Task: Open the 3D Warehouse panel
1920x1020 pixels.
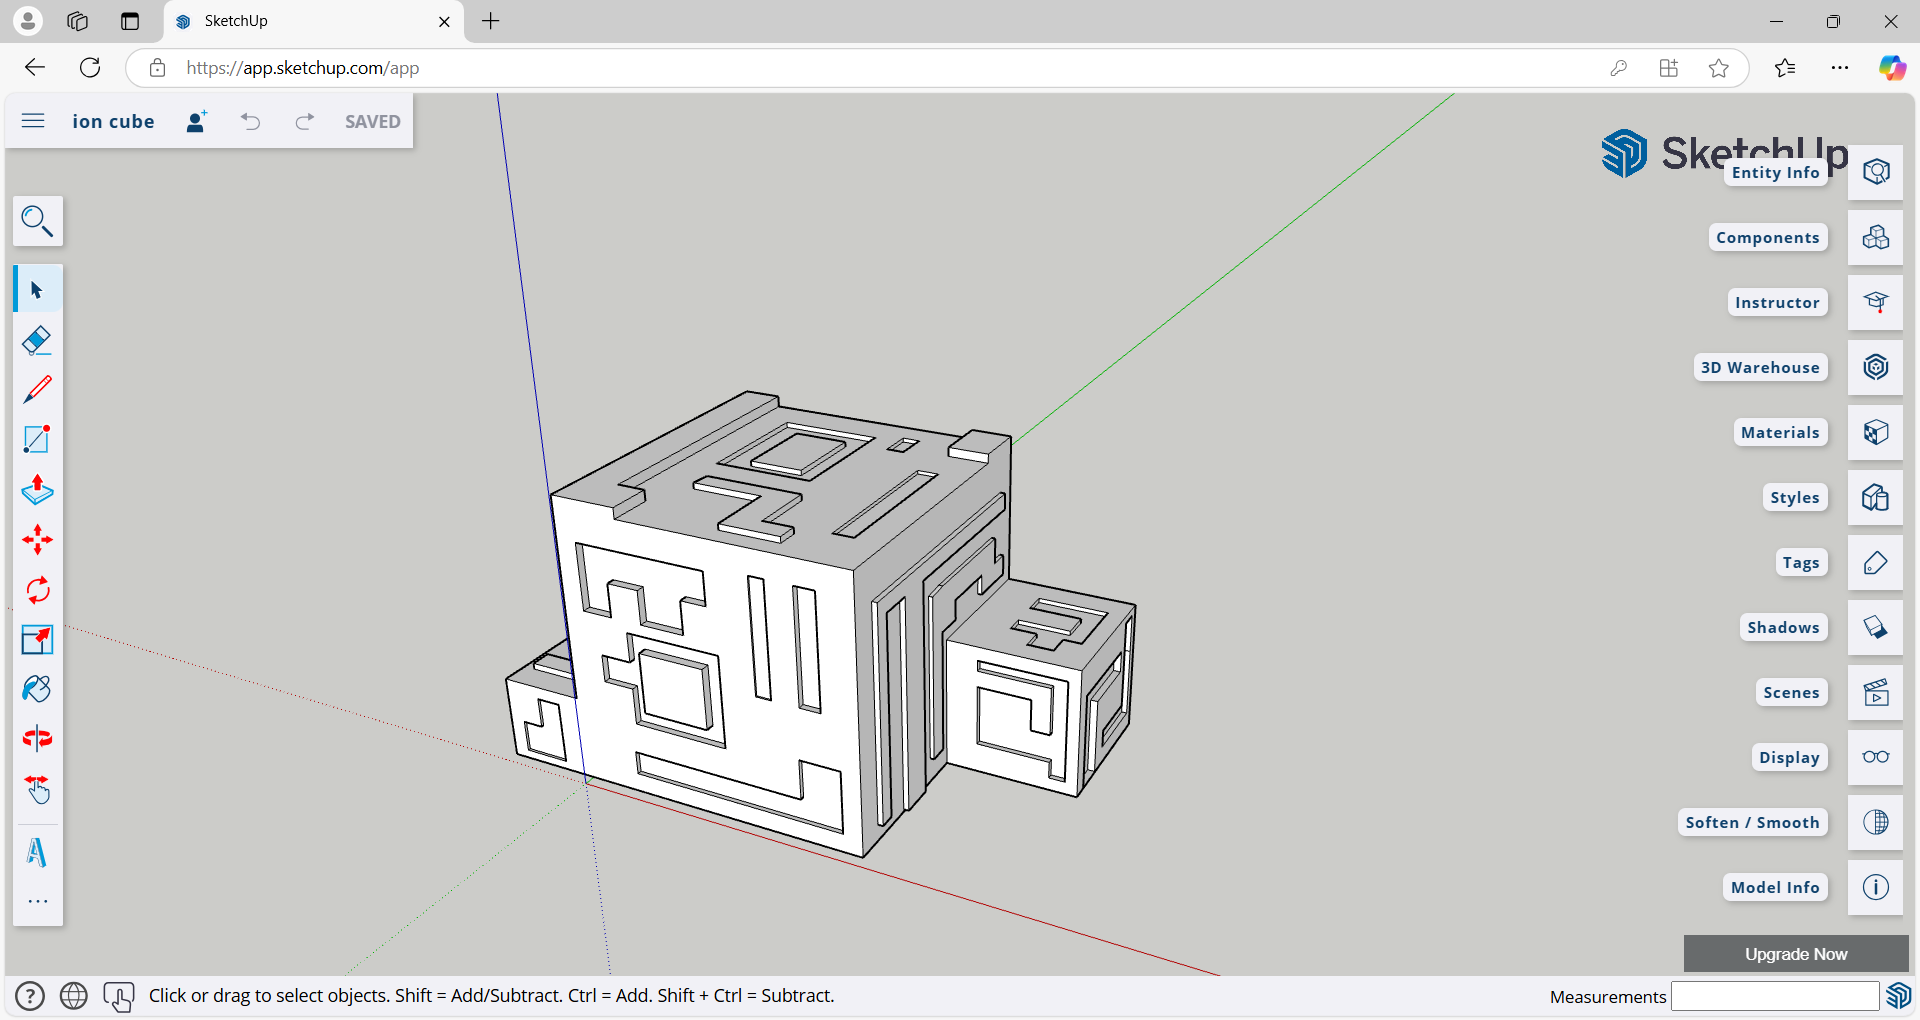Action: click(x=1876, y=367)
